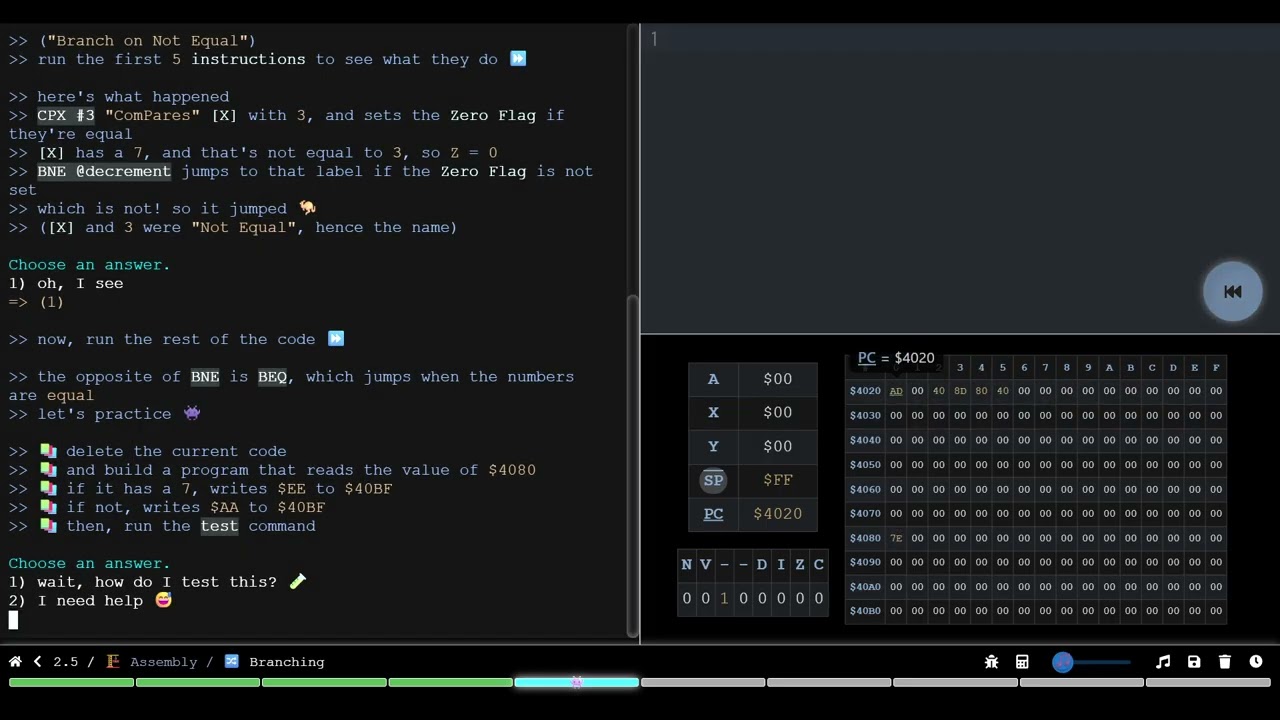
Task: Click the fast-forward emoji after 'rest of the code'
Action: (x=336, y=339)
